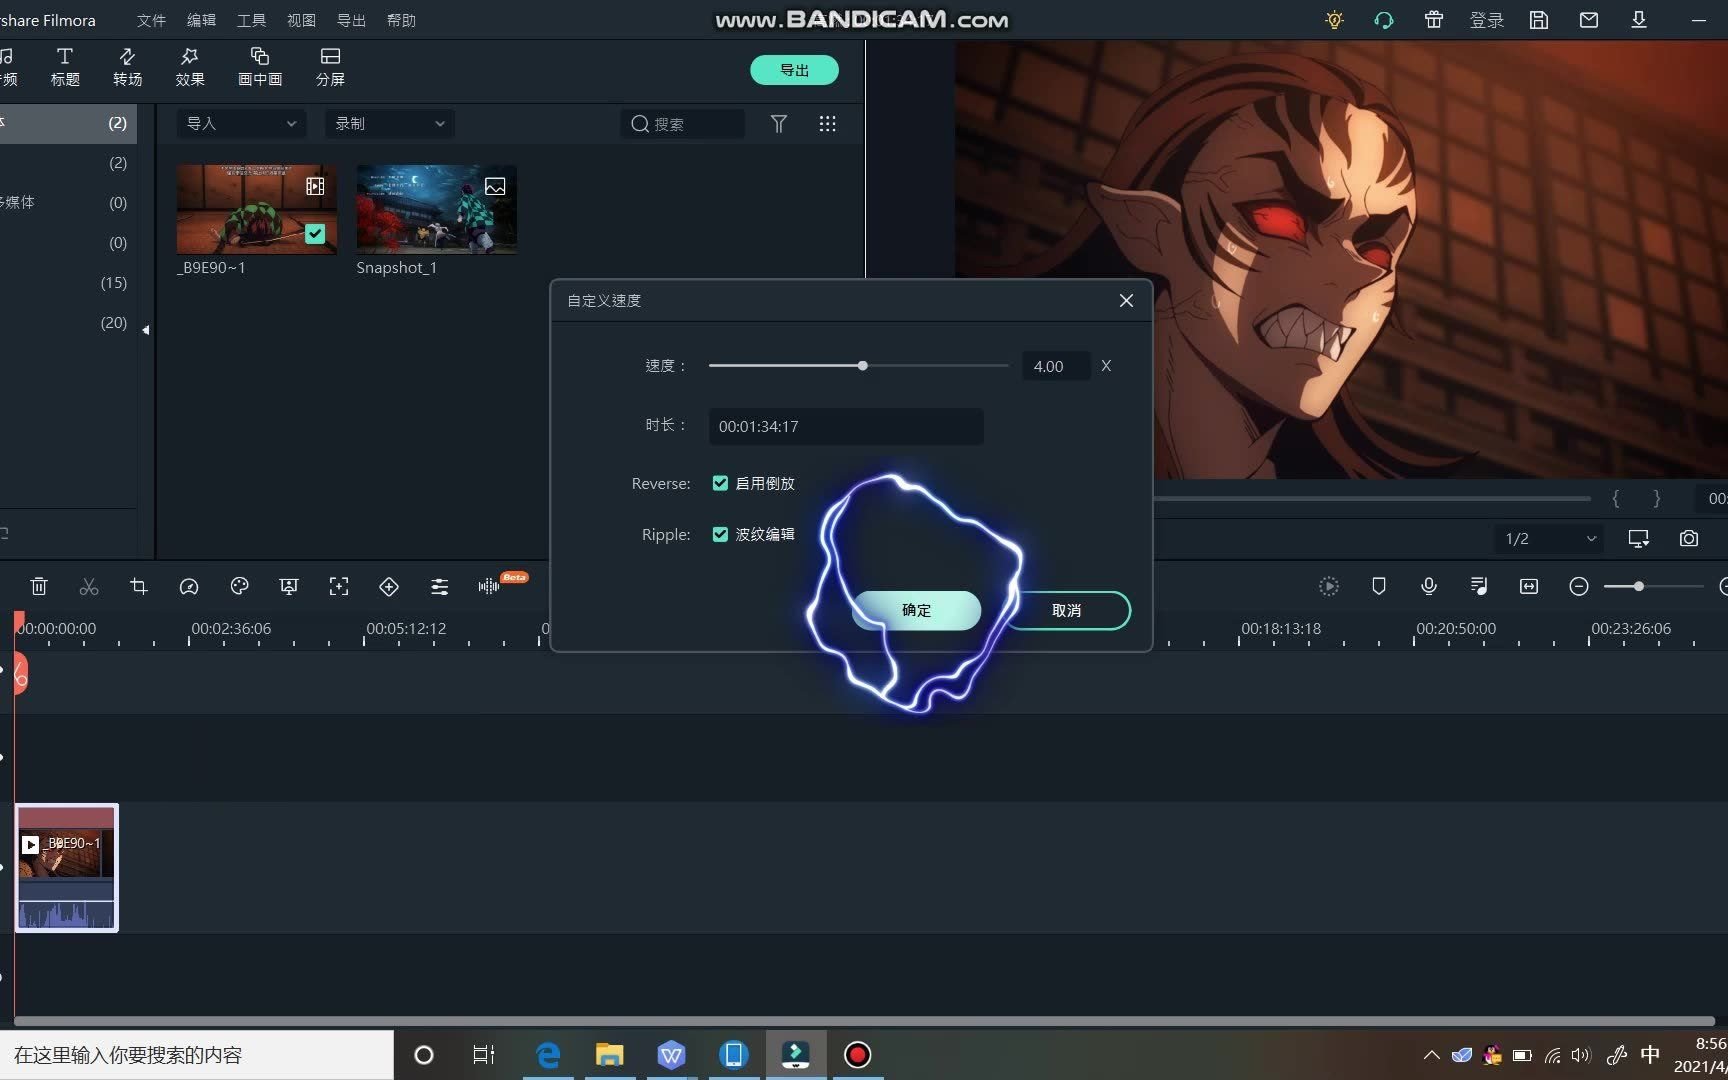Open the 转场 (Transitions) tab
Screen dimensions: 1728x1080
tap(127, 67)
